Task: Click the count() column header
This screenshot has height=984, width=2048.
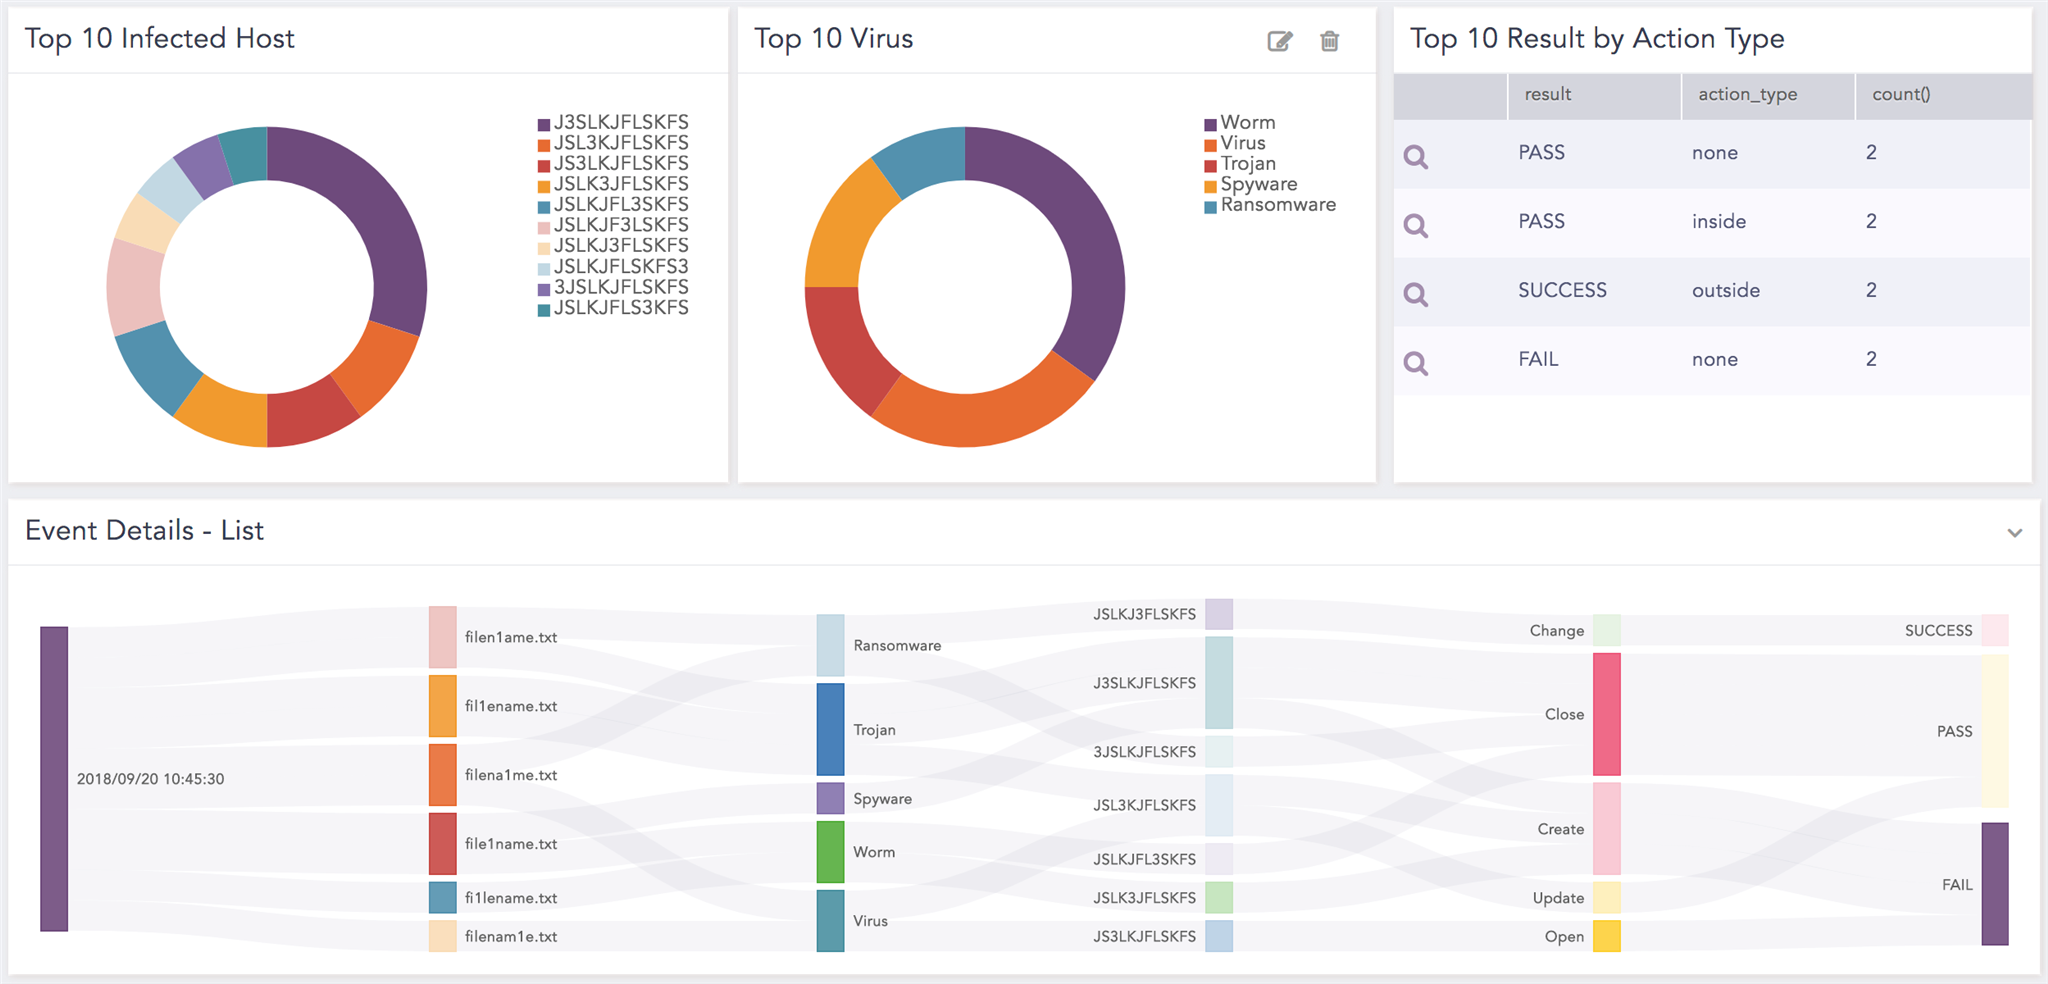Action: pos(1900,95)
